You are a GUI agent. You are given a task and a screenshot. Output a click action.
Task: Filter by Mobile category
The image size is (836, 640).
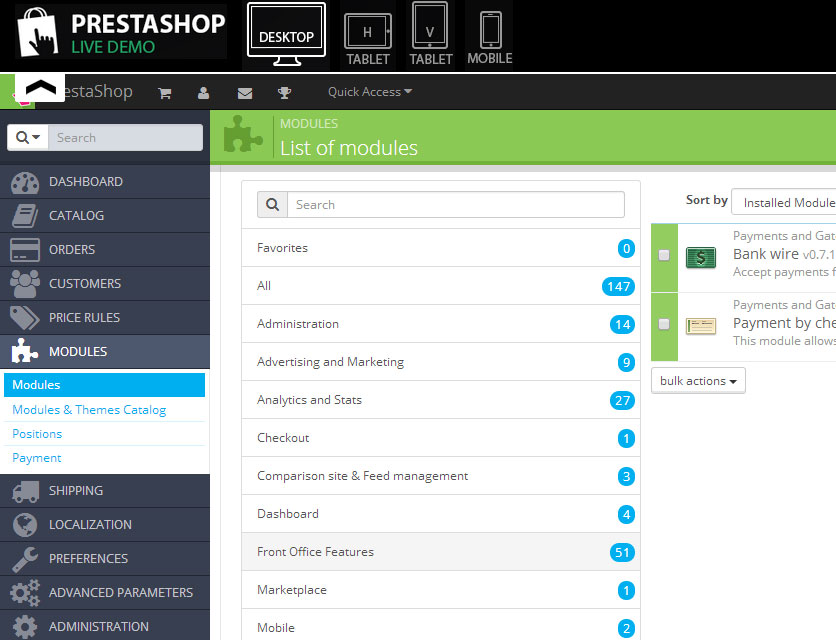click(x=441, y=625)
